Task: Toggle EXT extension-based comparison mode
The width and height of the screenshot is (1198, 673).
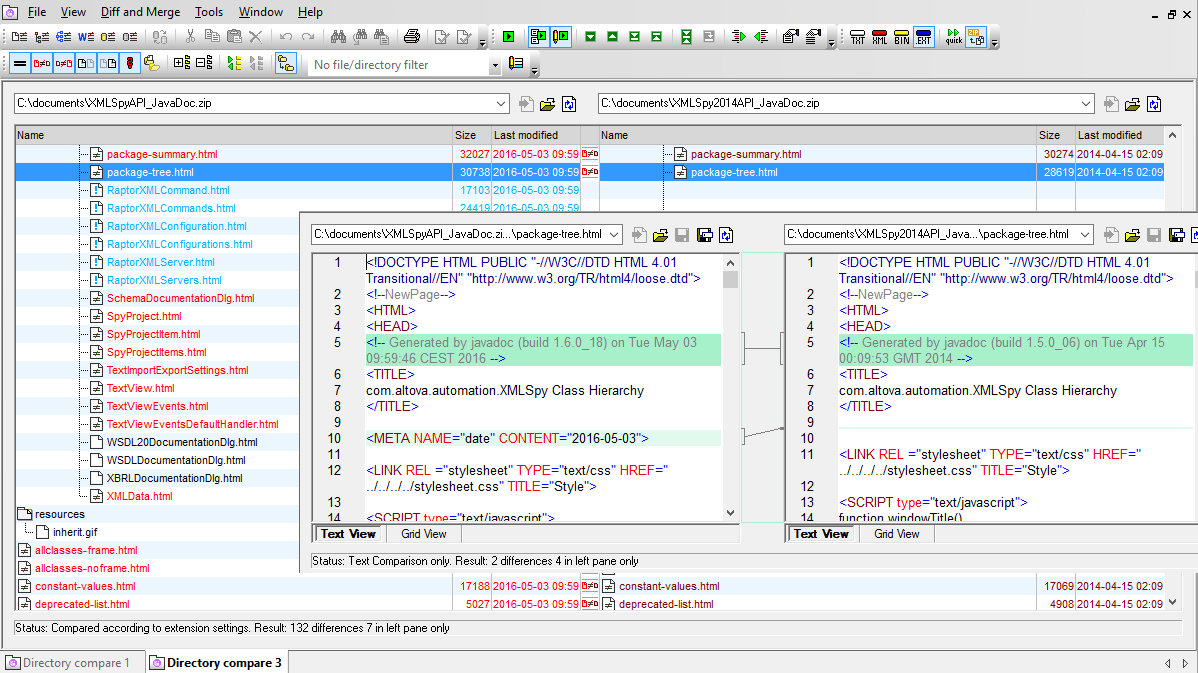Action: click(924, 37)
